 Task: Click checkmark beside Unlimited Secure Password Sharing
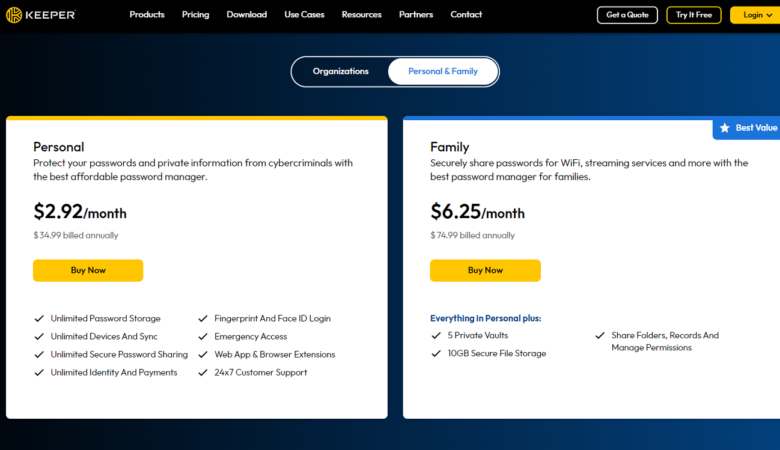[x=39, y=355]
